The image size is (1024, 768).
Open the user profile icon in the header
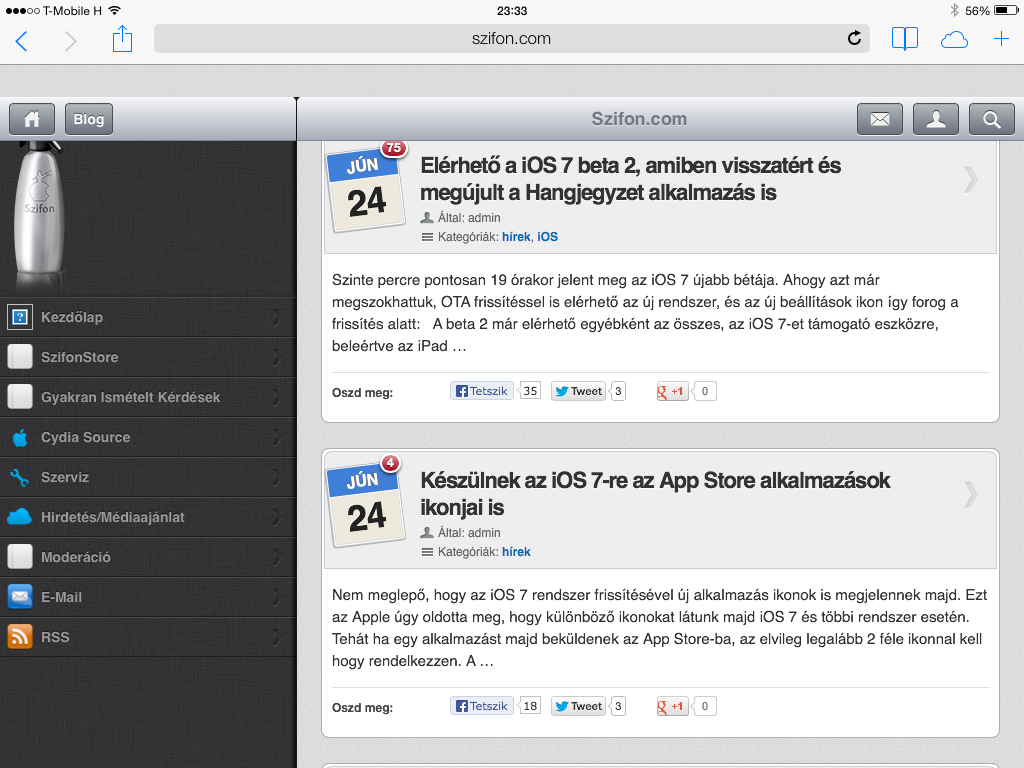pyautogui.click(x=936, y=119)
